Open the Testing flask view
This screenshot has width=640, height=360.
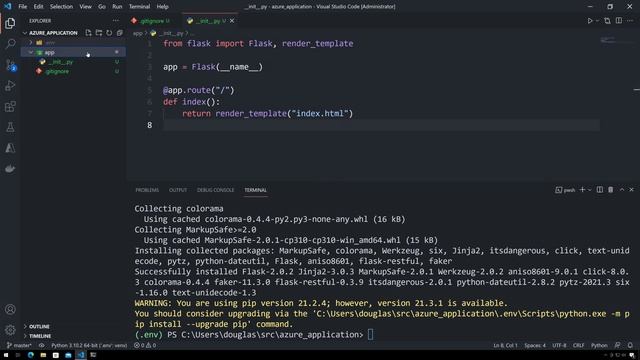[10, 127]
